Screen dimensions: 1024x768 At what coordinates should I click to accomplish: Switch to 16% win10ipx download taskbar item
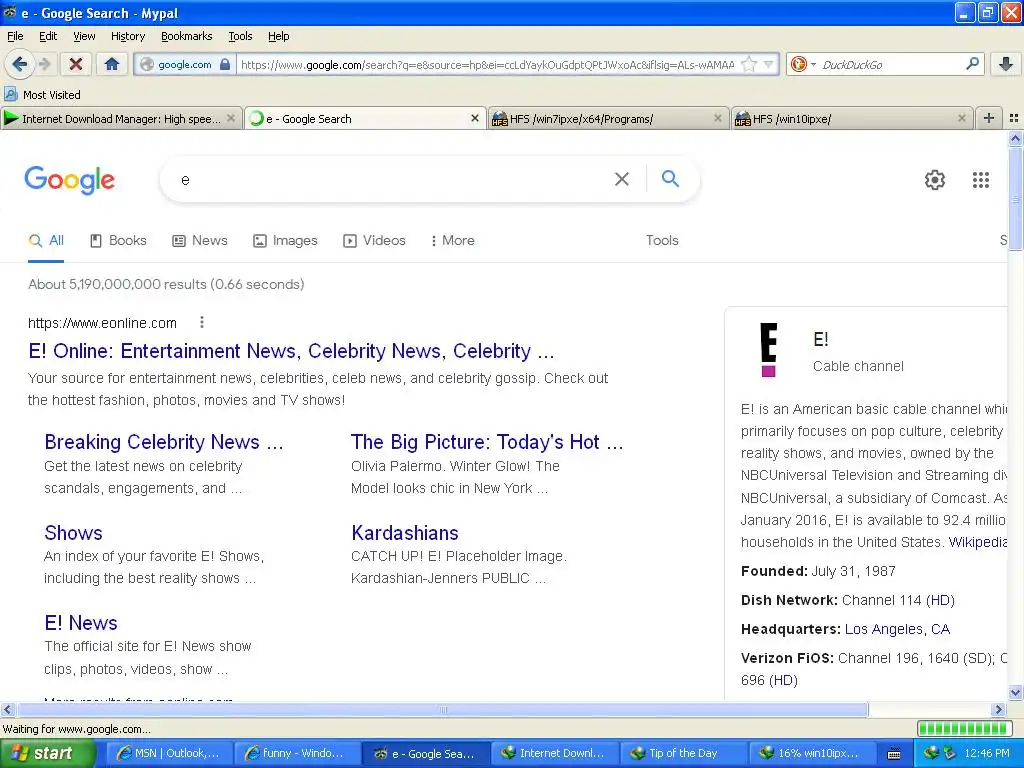point(810,753)
